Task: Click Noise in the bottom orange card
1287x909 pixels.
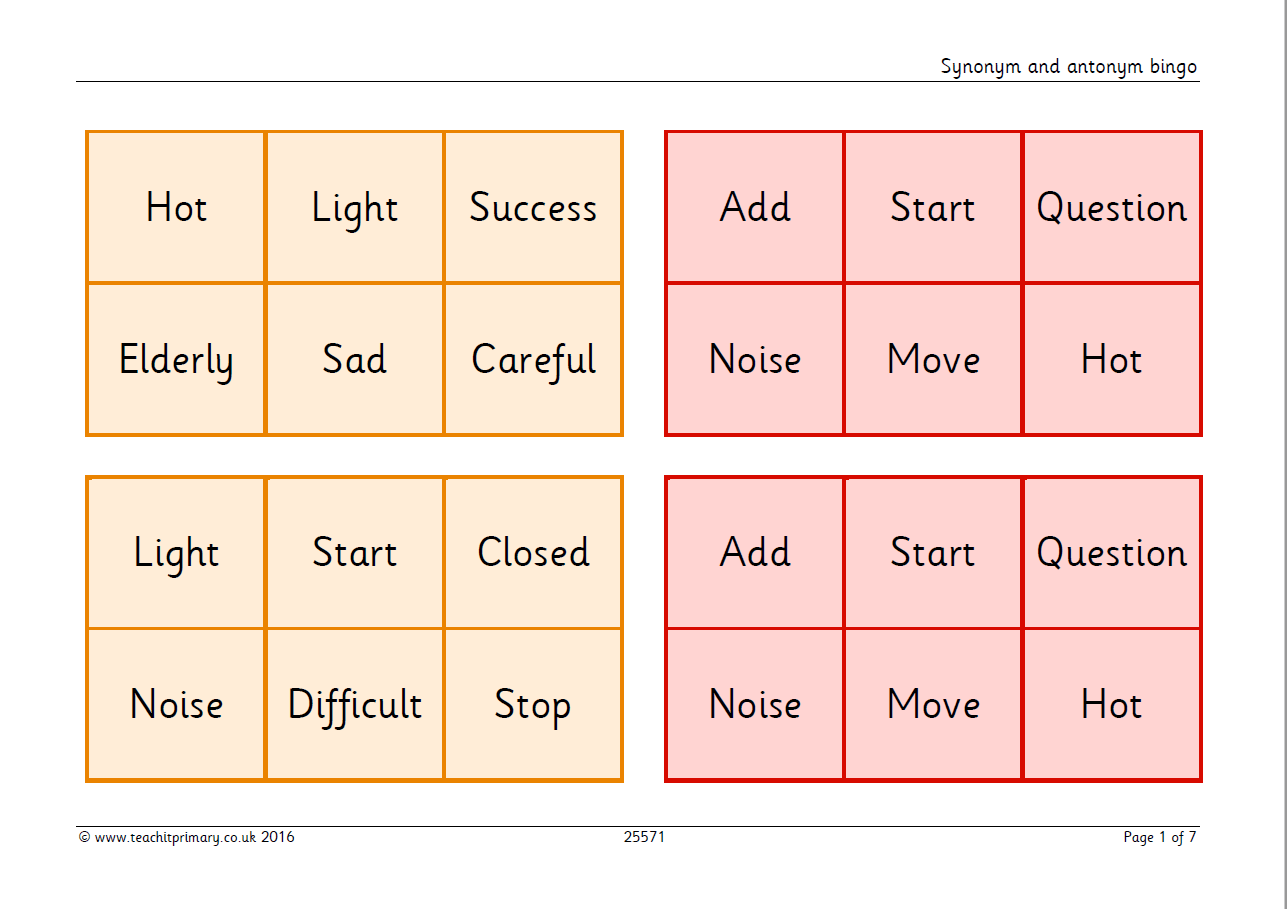Action: pos(176,704)
